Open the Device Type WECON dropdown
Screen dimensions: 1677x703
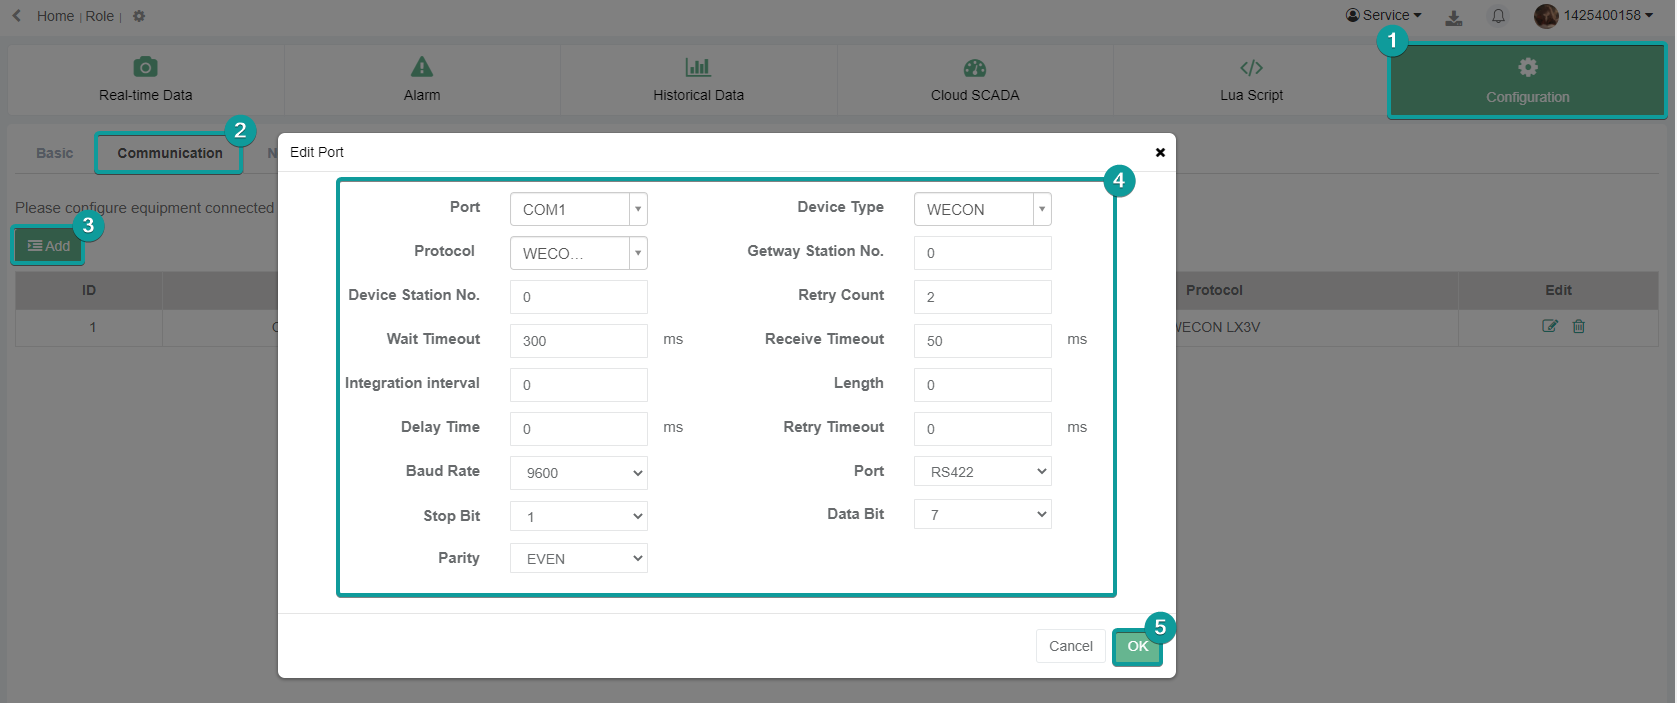[x=983, y=209]
